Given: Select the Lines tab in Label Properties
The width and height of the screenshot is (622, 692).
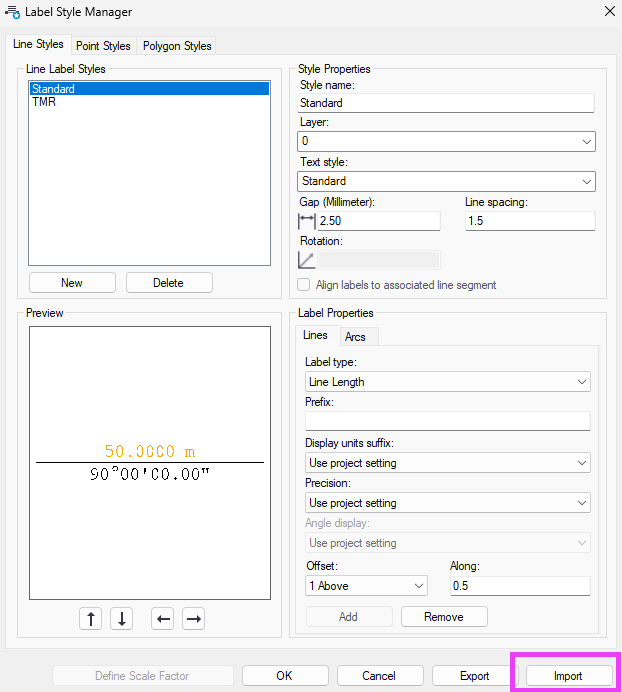Looking at the screenshot, I should click(315, 335).
